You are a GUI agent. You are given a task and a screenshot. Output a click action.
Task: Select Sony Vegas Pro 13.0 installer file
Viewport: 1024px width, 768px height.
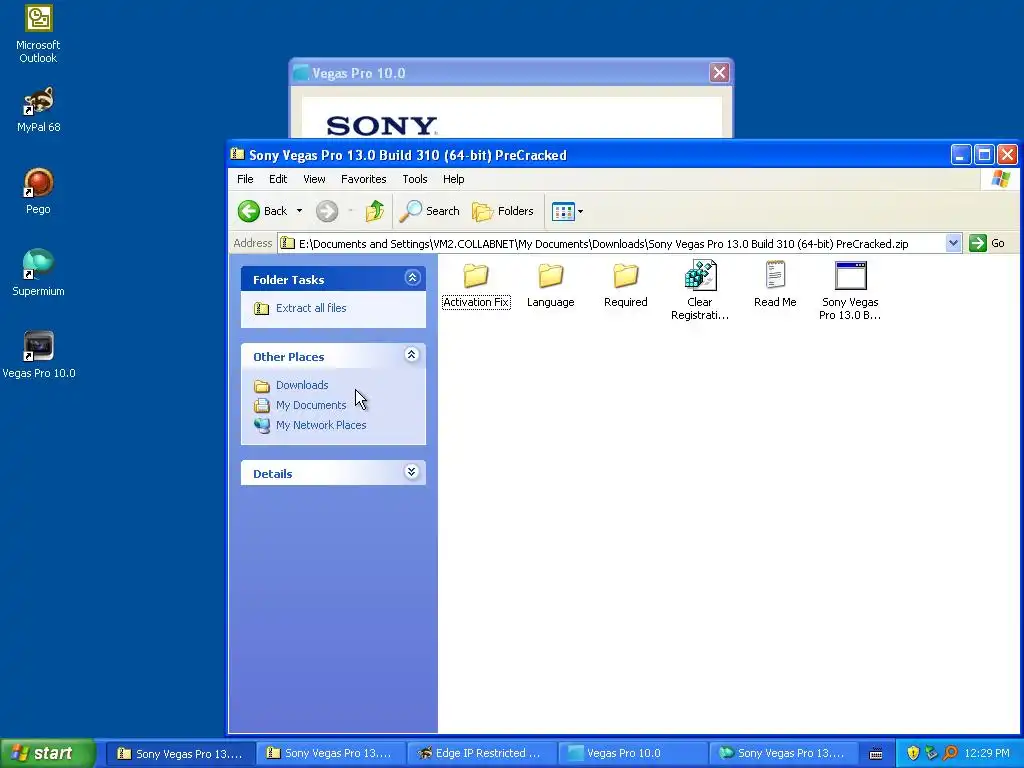click(850, 290)
